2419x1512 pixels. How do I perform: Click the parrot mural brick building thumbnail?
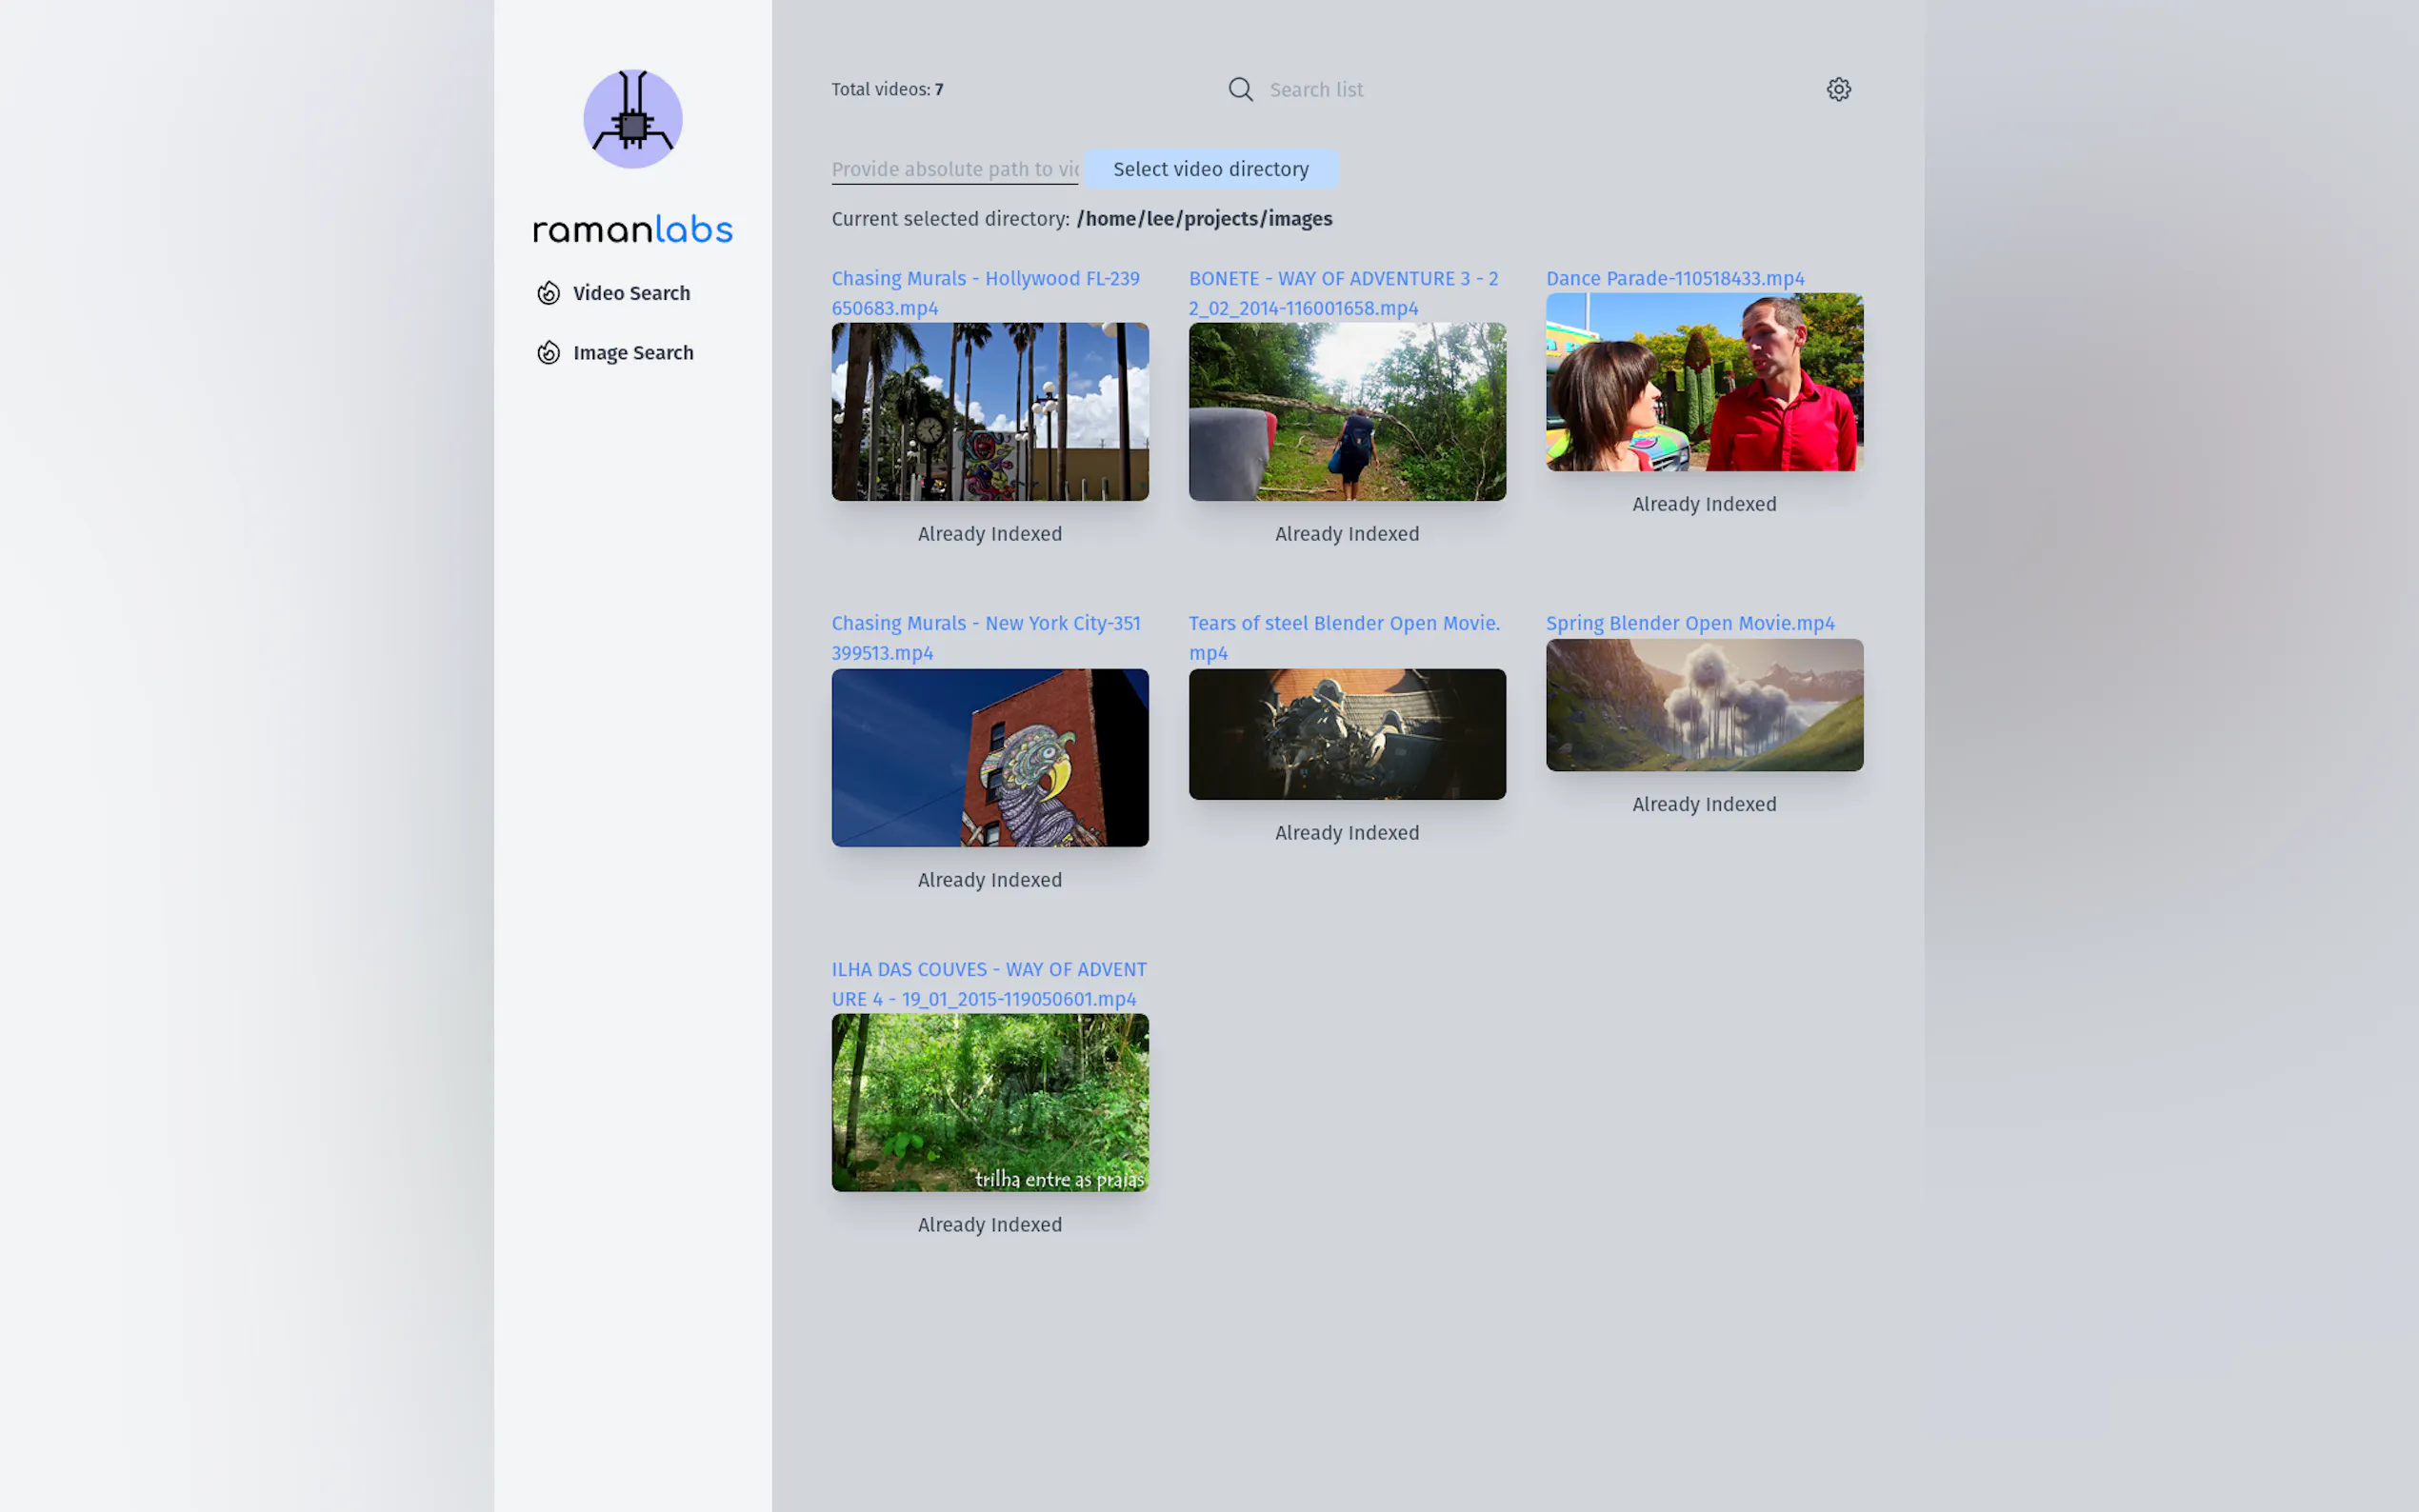990,758
